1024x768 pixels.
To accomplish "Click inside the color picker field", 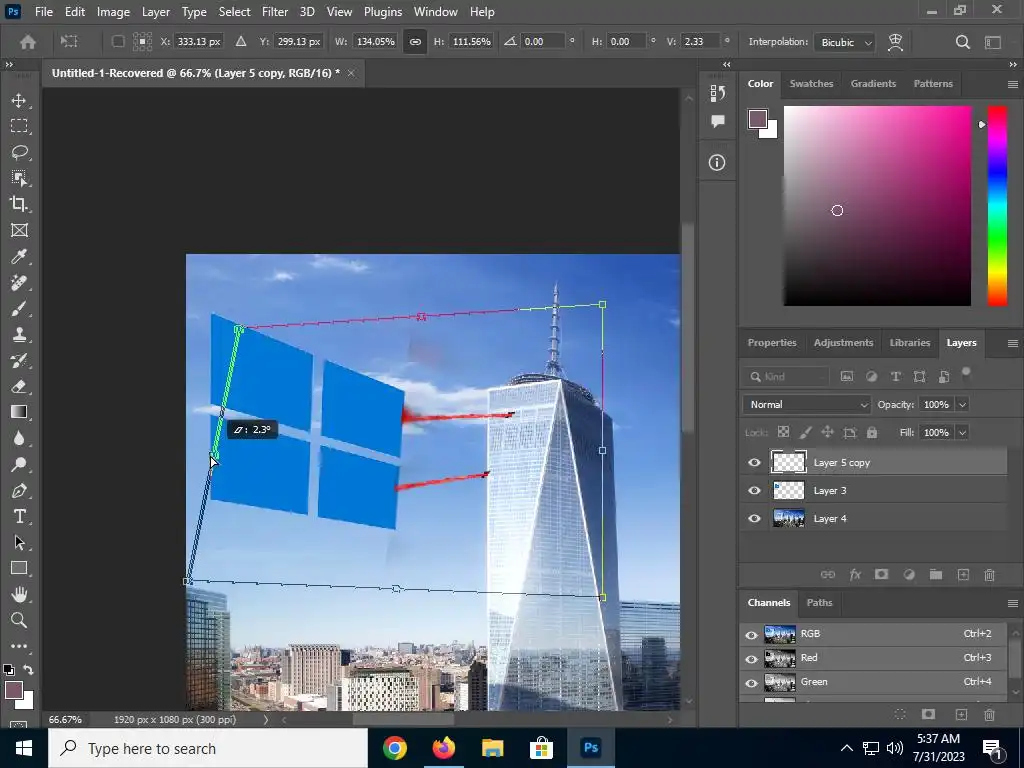I will 877,206.
